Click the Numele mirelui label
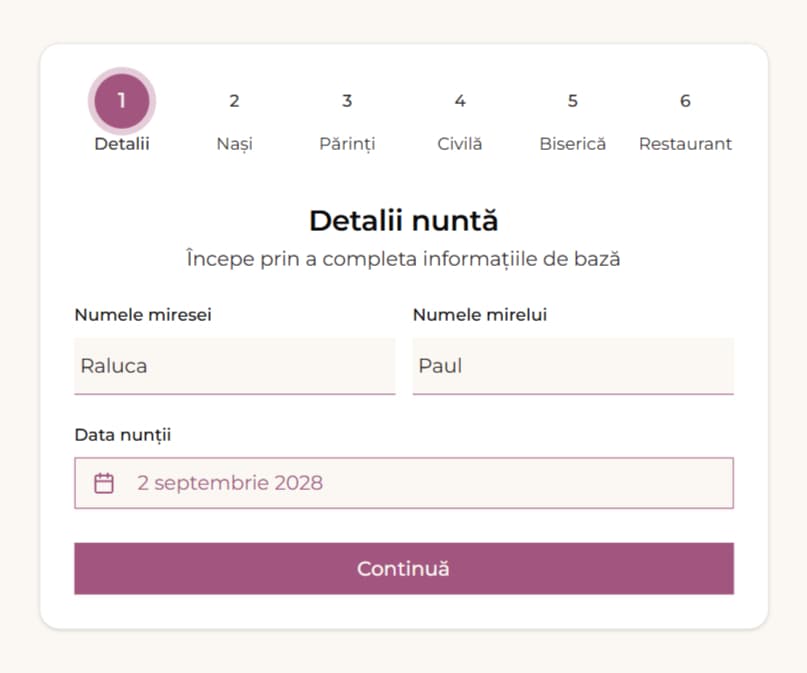Viewport: 807px width, 673px height. pos(480,314)
